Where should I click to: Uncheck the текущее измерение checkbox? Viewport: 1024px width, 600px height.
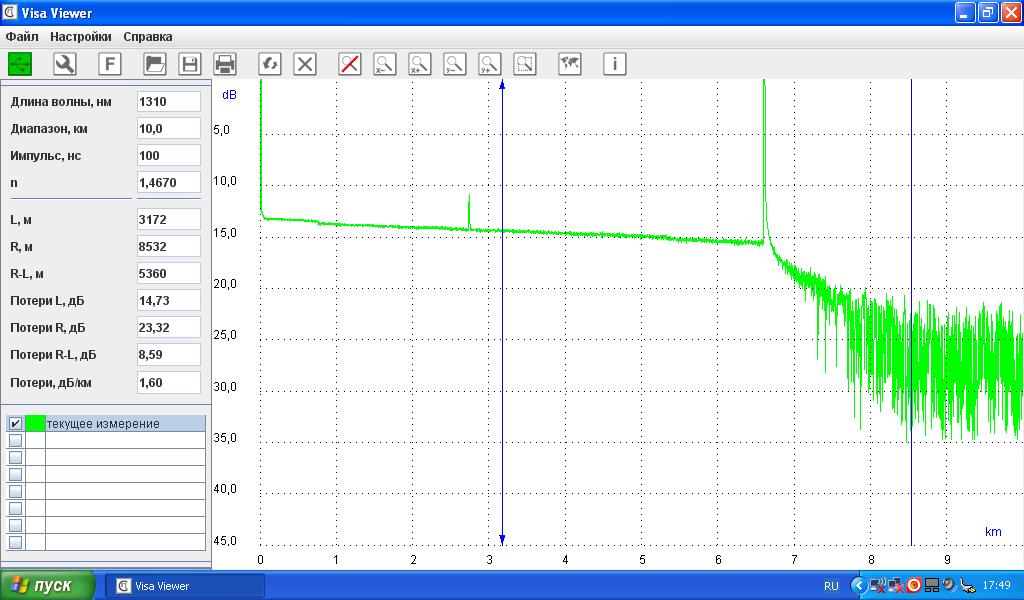click(15, 424)
